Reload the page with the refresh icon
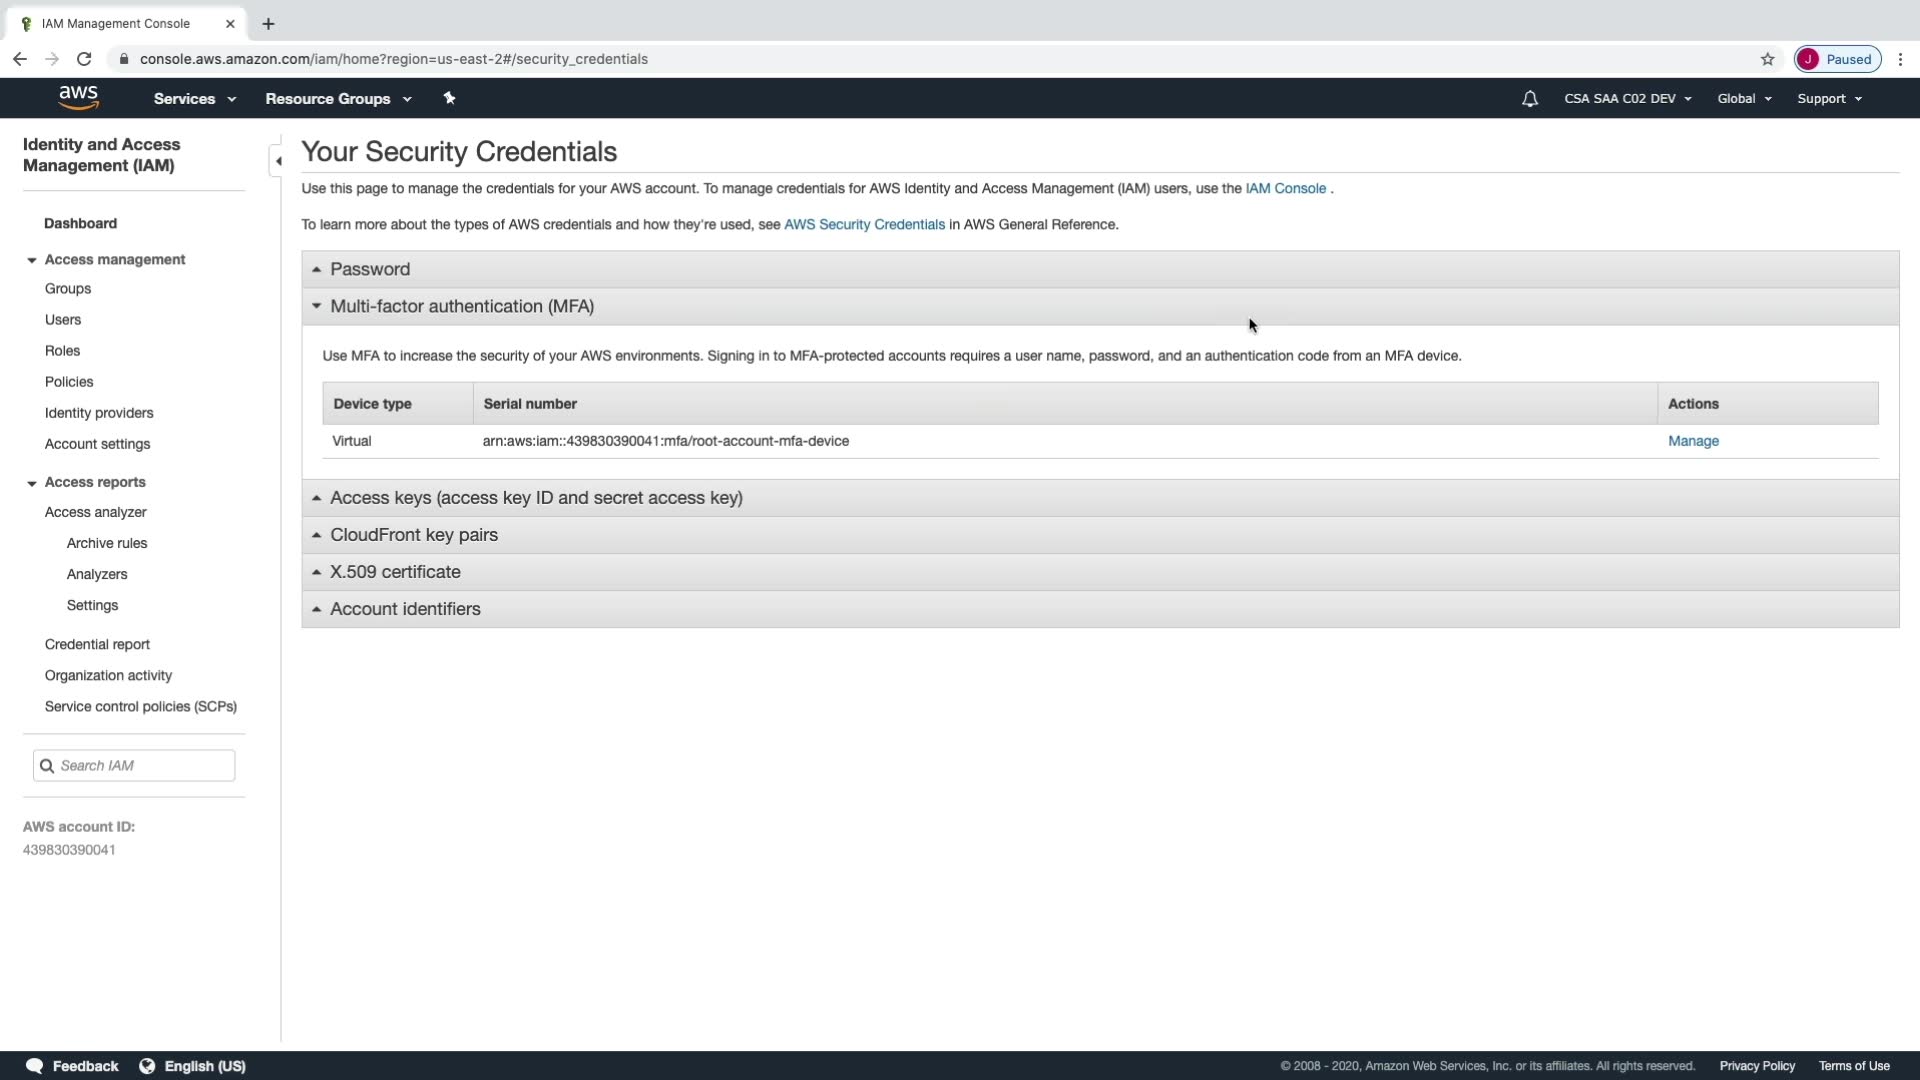Viewport: 1920px width, 1080px height. click(84, 59)
